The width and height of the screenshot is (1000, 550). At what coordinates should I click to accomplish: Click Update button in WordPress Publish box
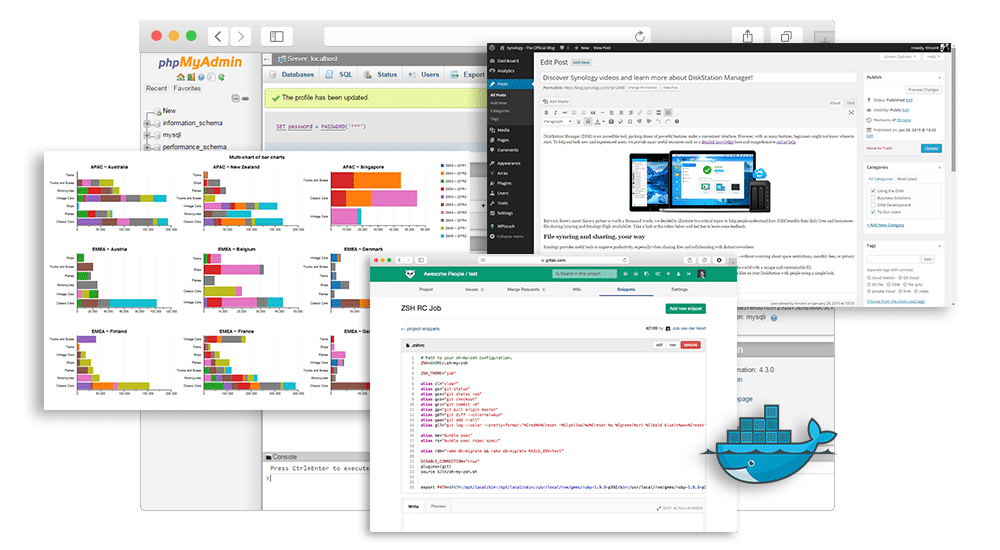931,148
